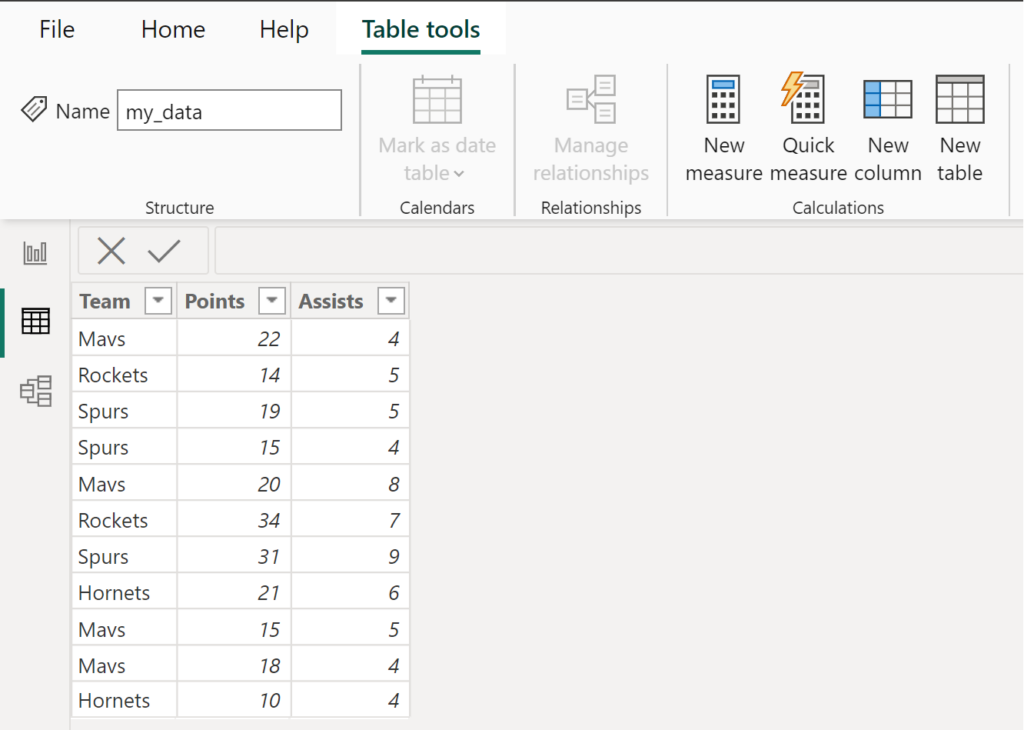This screenshot has height=730, width=1024.
Task: Select Data view in the left sidebar
Action: pos(35,321)
